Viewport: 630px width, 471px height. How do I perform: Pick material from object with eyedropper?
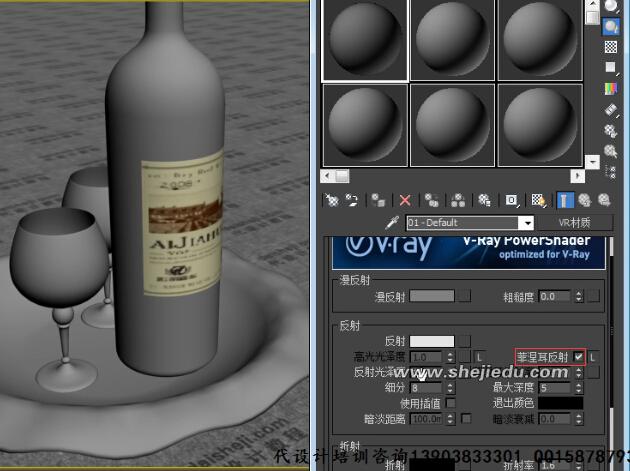393,222
